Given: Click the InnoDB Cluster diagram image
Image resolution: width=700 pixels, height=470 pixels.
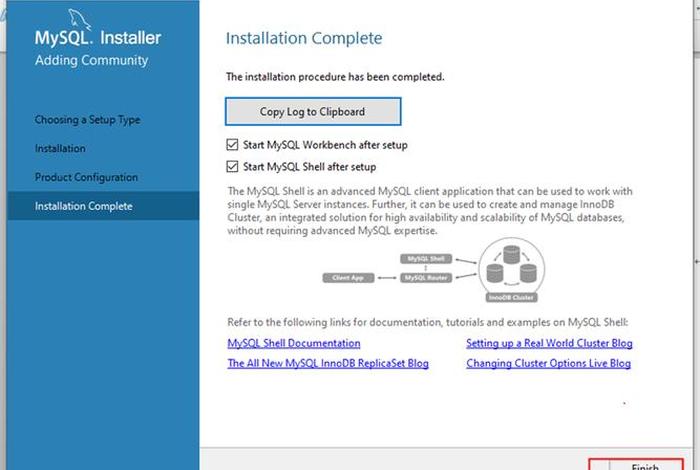Looking at the screenshot, I should point(511,270).
